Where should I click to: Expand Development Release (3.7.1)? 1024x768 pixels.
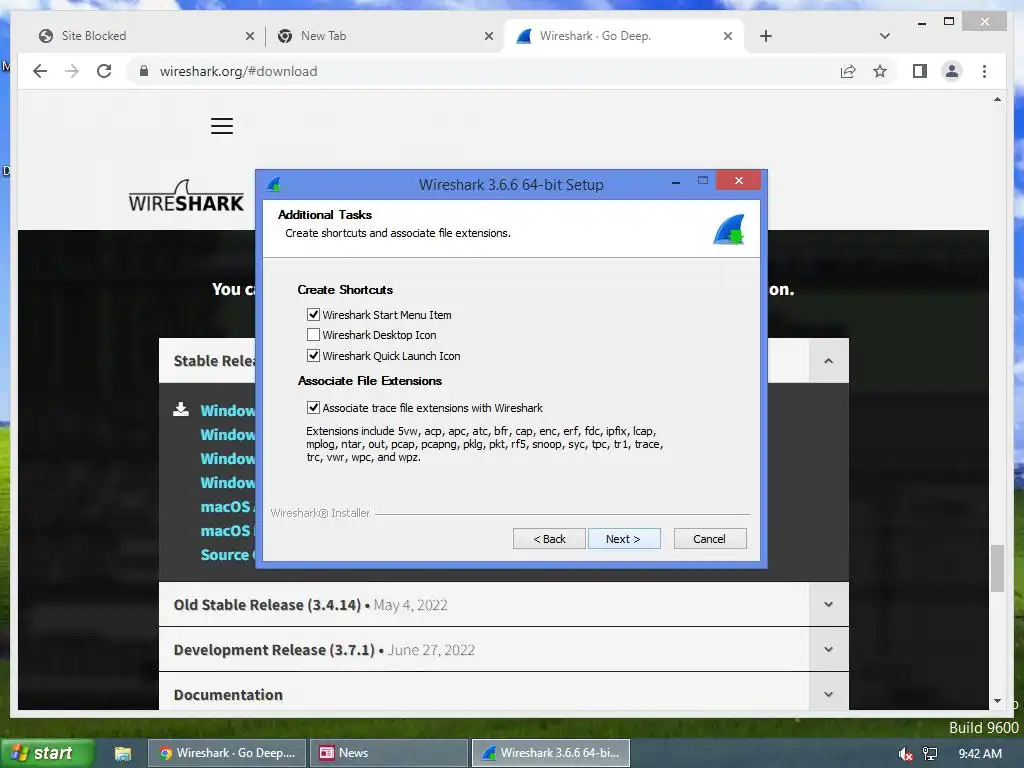828,650
